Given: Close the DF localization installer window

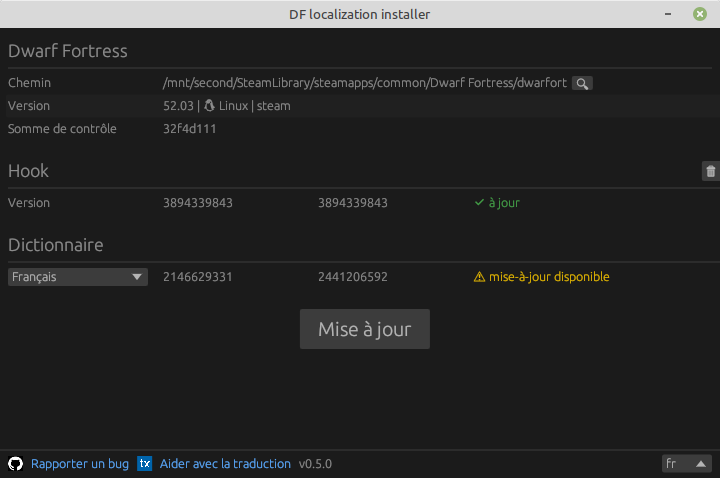Looking at the screenshot, I should coord(700,14).
